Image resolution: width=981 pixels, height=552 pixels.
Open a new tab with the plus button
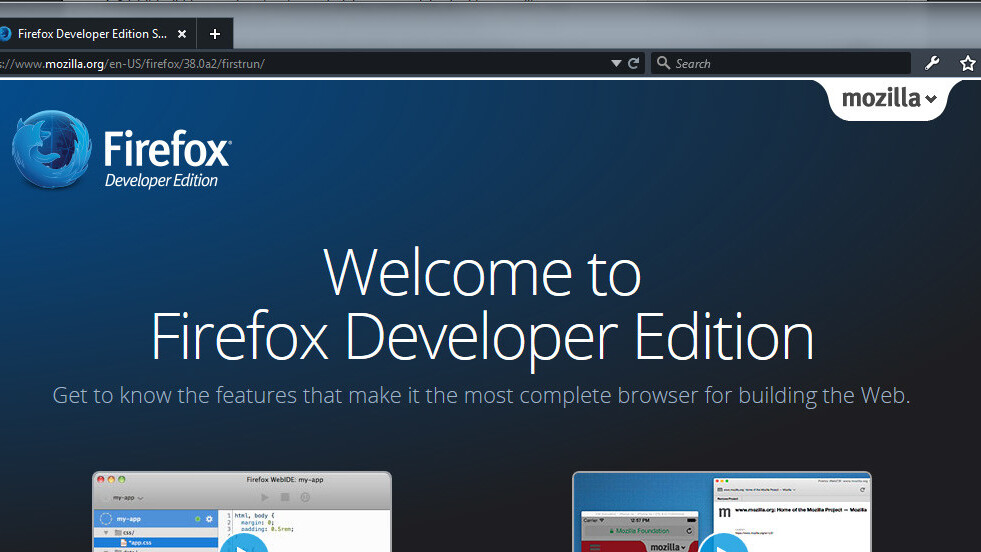(x=214, y=33)
